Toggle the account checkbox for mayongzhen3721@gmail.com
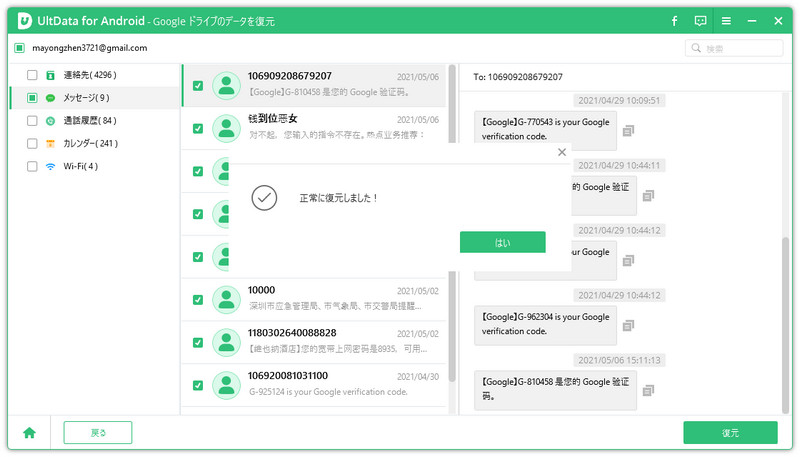The width and height of the screenshot is (800, 457). coord(19,48)
